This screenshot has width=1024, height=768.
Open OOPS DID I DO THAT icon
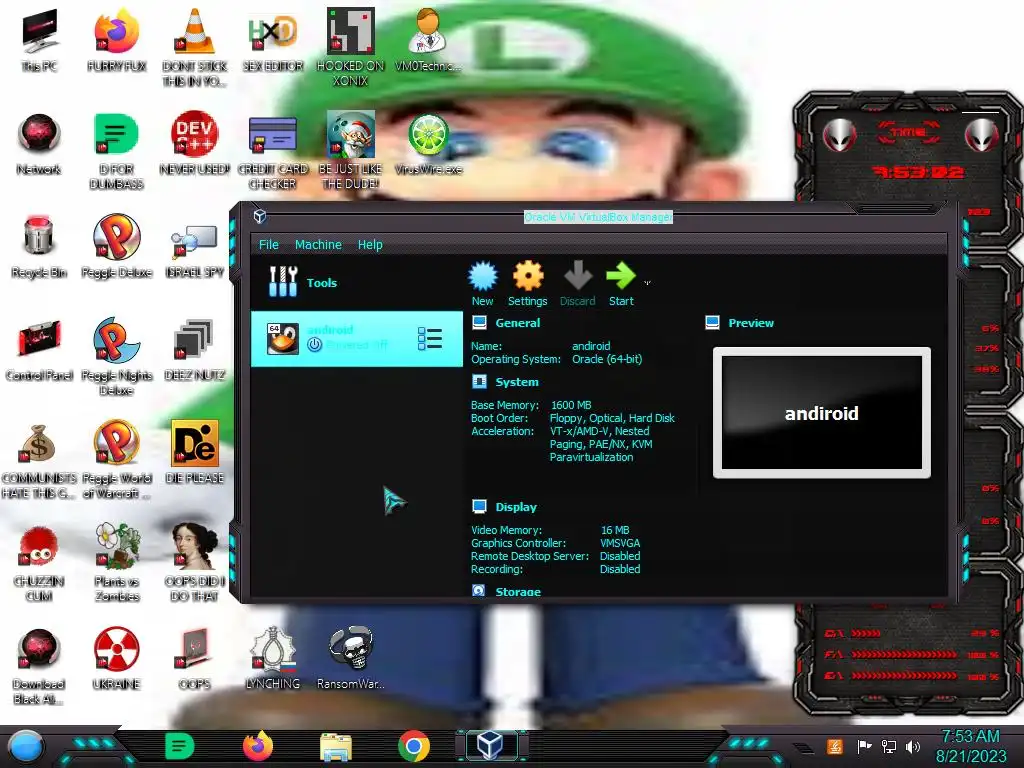[x=194, y=563]
